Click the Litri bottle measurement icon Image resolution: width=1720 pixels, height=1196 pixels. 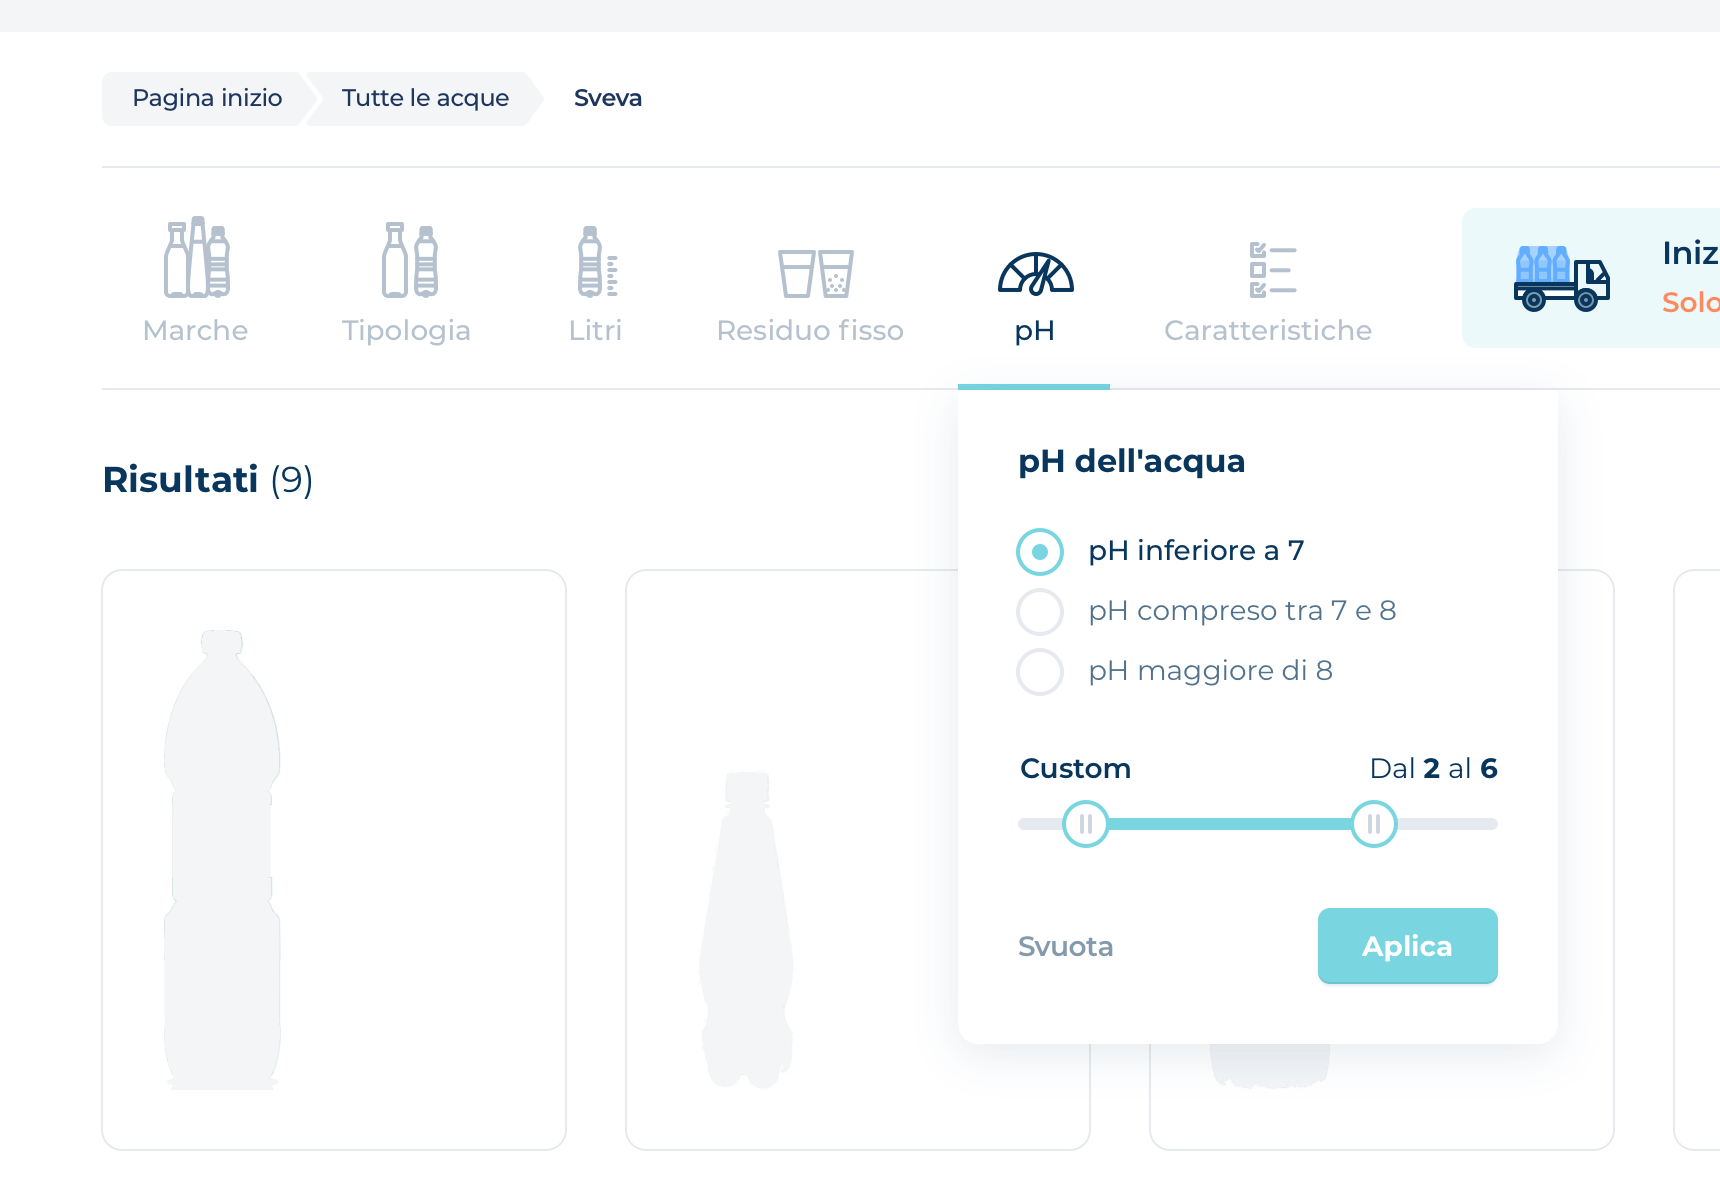click(x=597, y=262)
